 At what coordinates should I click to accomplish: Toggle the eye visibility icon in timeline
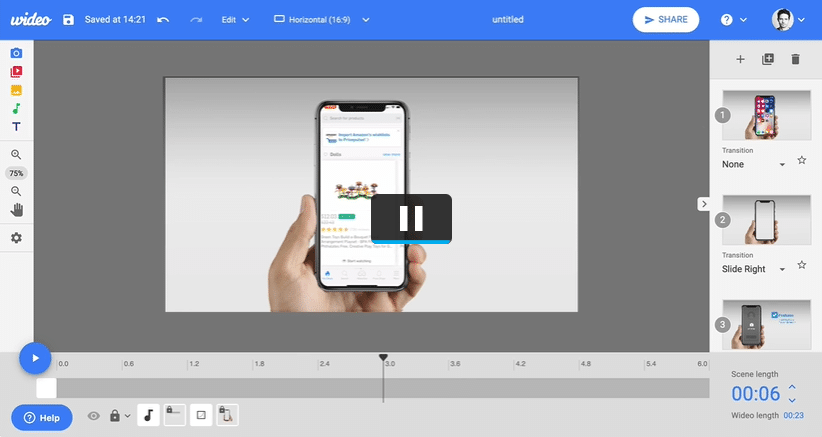pyautogui.click(x=94, y=415)
